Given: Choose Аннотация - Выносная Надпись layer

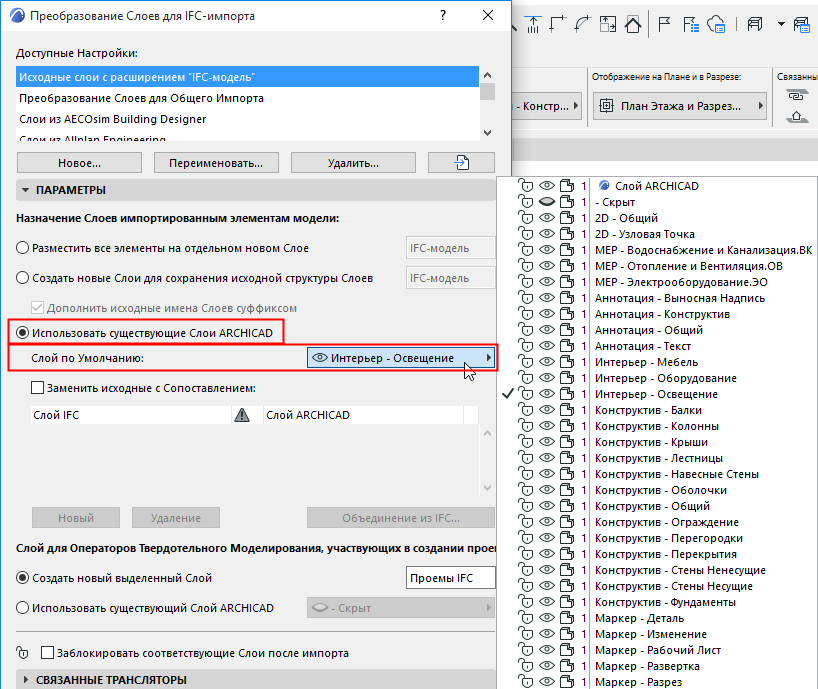Looking at the screenshot, I should click(x=680, y=298).
